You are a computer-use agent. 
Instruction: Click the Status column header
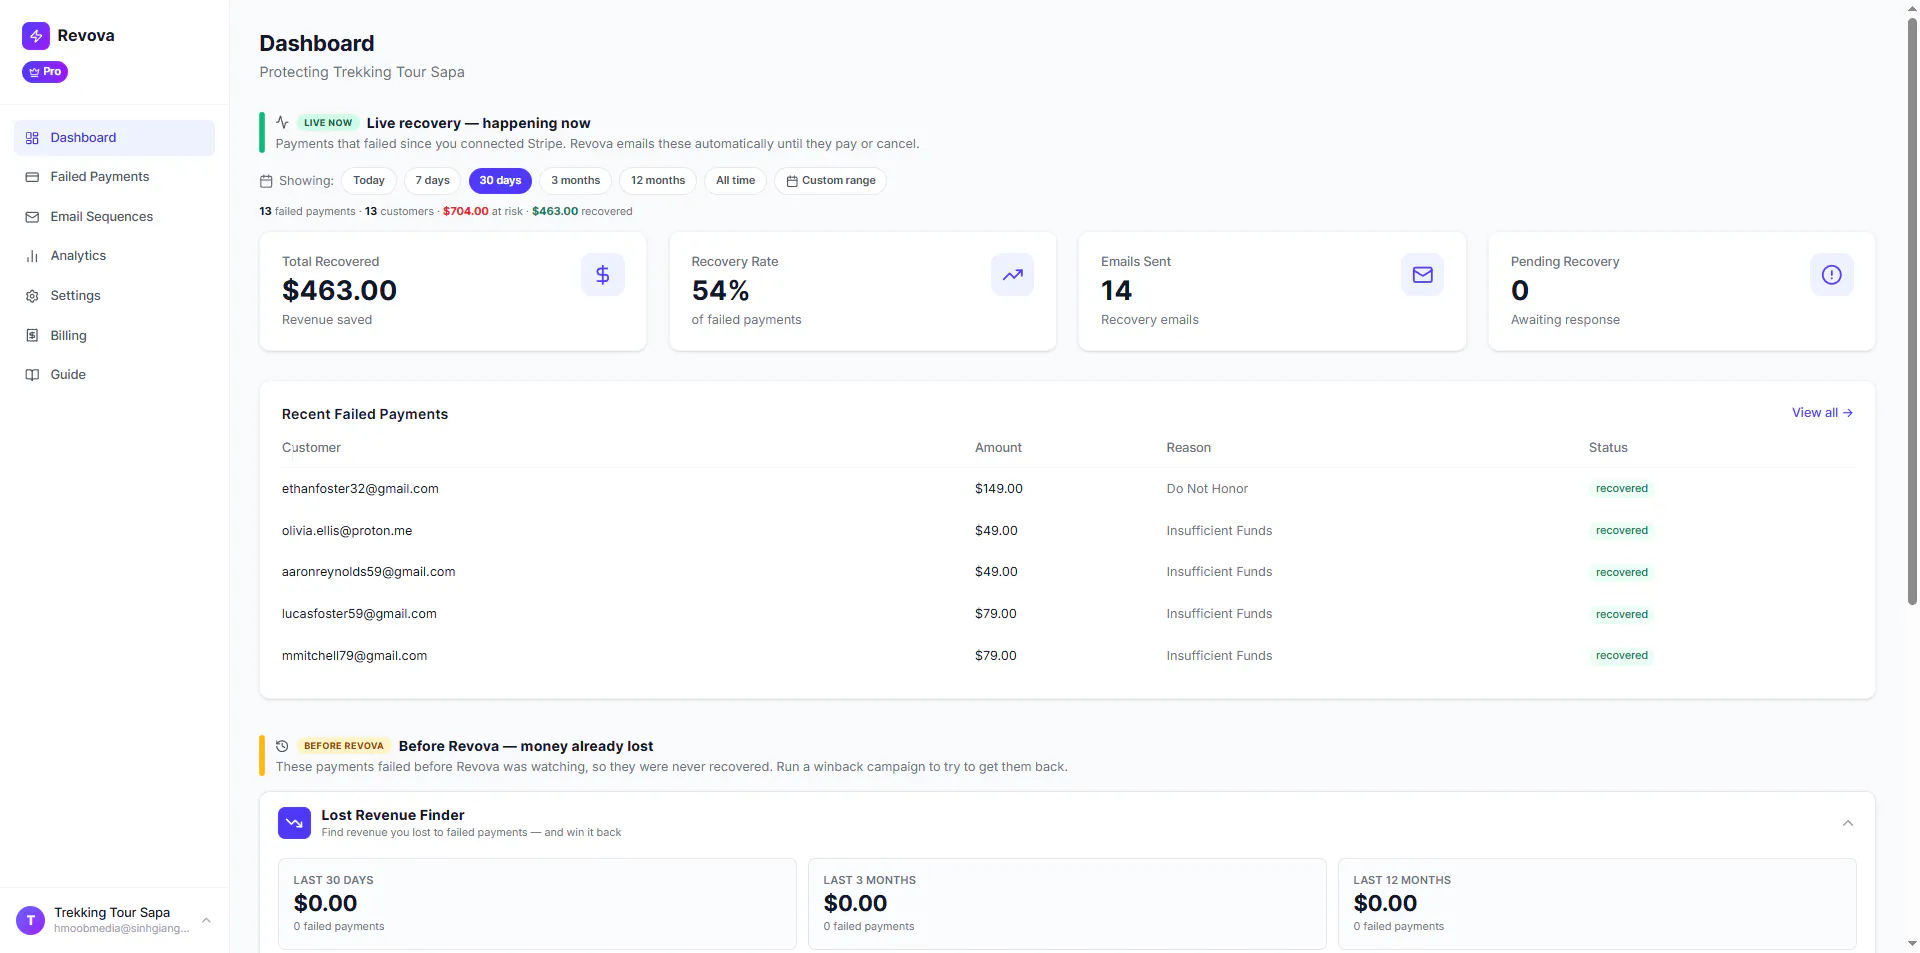[1608, 448]
